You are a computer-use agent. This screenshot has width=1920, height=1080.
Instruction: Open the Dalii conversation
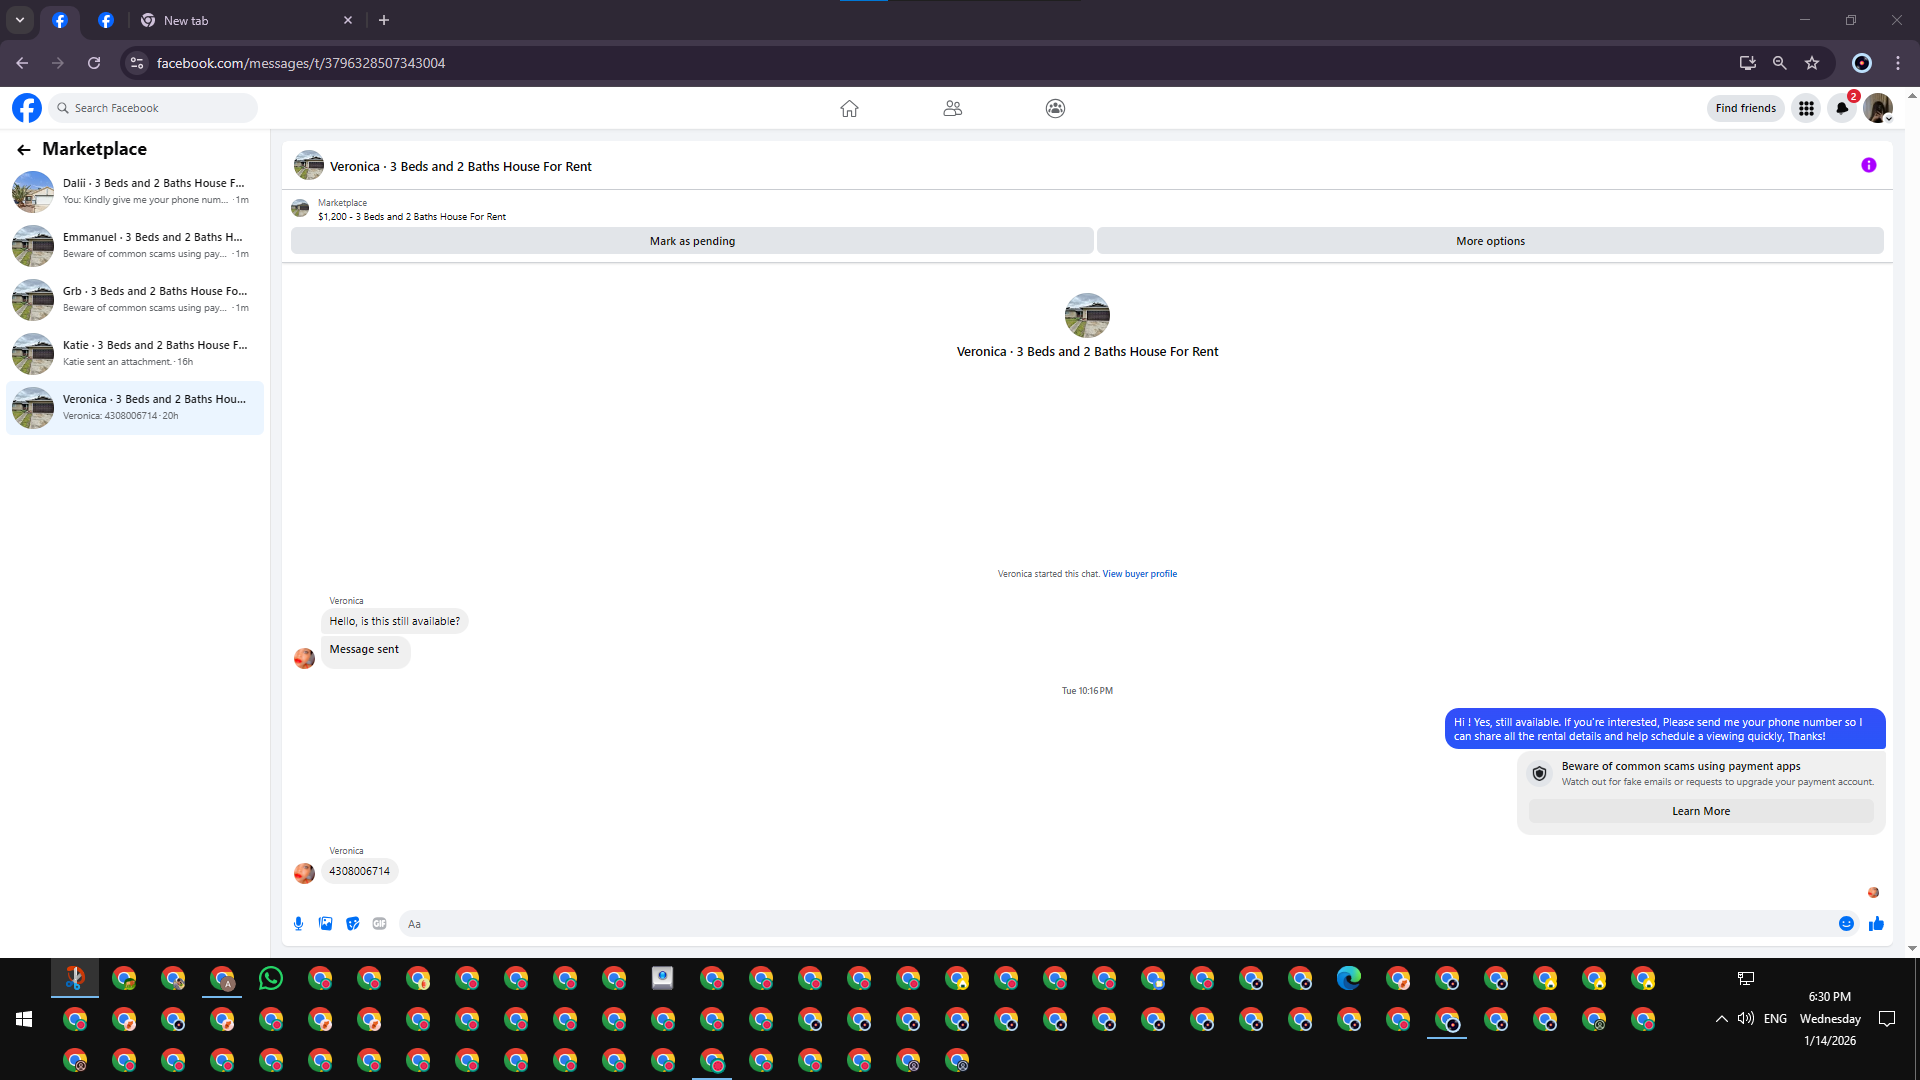(x=135, y=191)
